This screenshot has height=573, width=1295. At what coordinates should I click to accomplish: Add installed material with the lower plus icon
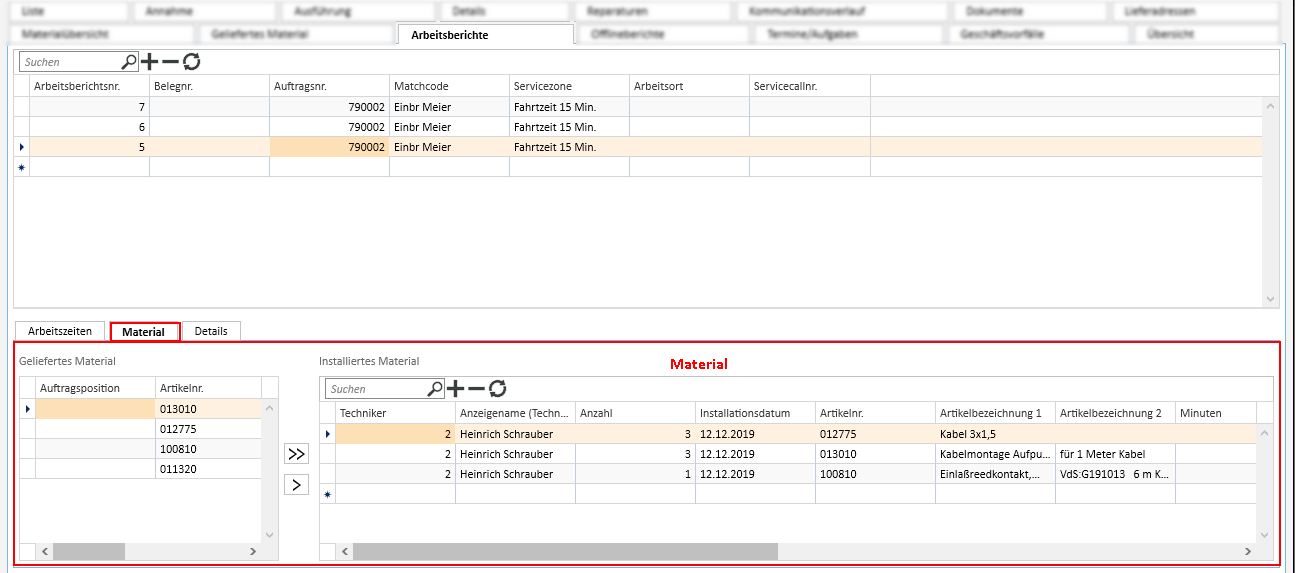(456, 389)
